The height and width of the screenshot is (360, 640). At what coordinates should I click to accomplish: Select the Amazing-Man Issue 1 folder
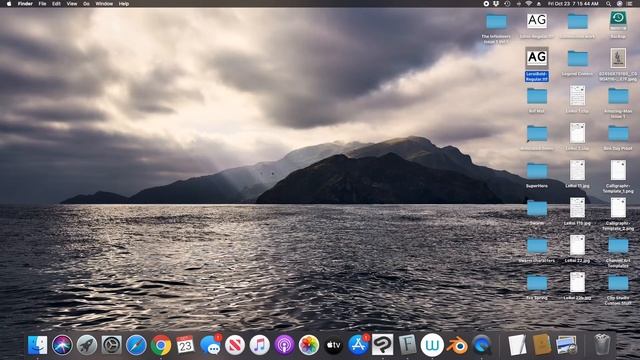pyautogui.click(x=618, y=103)
